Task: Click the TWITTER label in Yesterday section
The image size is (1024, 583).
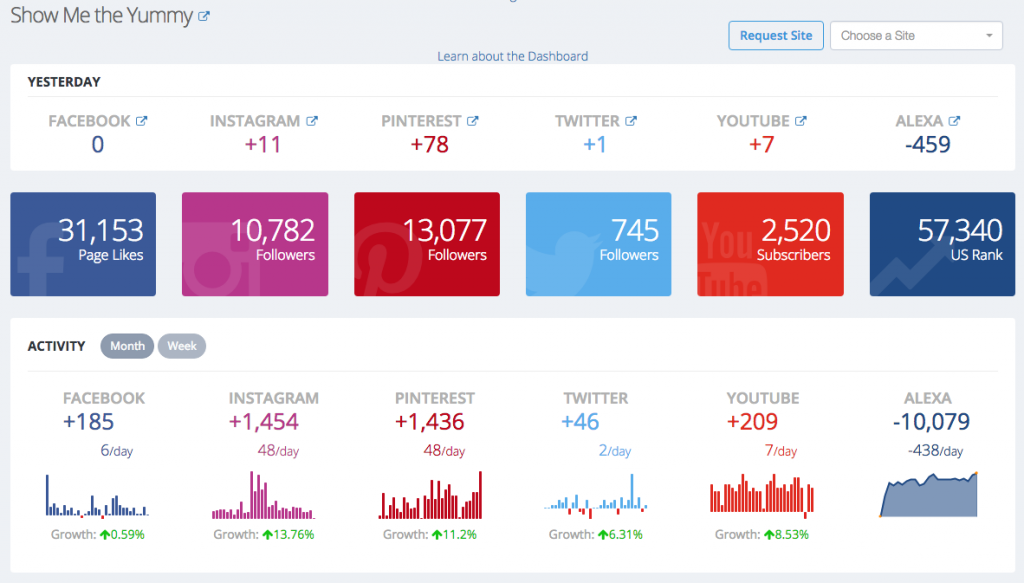Action: tap(587, 121)
